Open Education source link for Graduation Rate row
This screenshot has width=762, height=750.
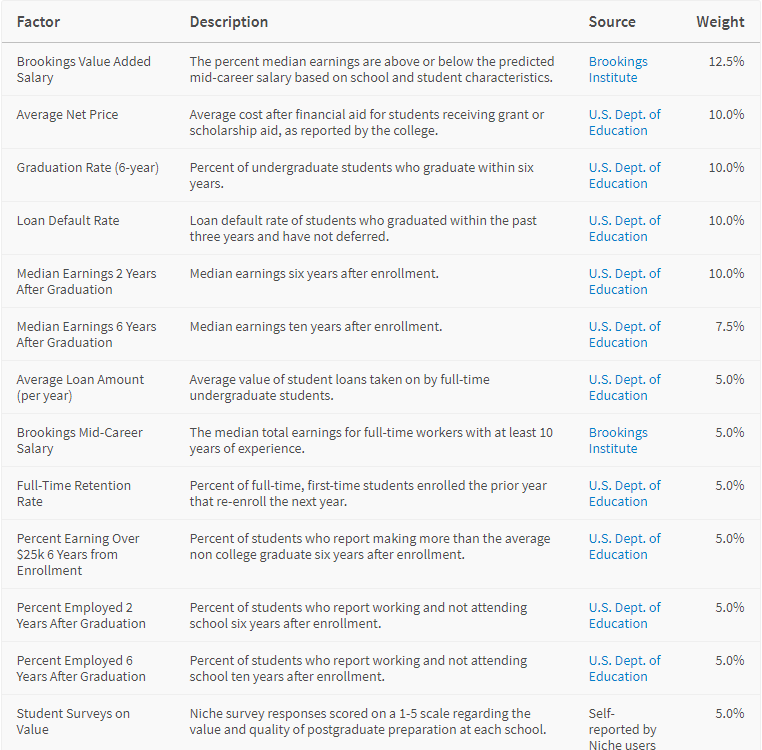coord(624,175)
